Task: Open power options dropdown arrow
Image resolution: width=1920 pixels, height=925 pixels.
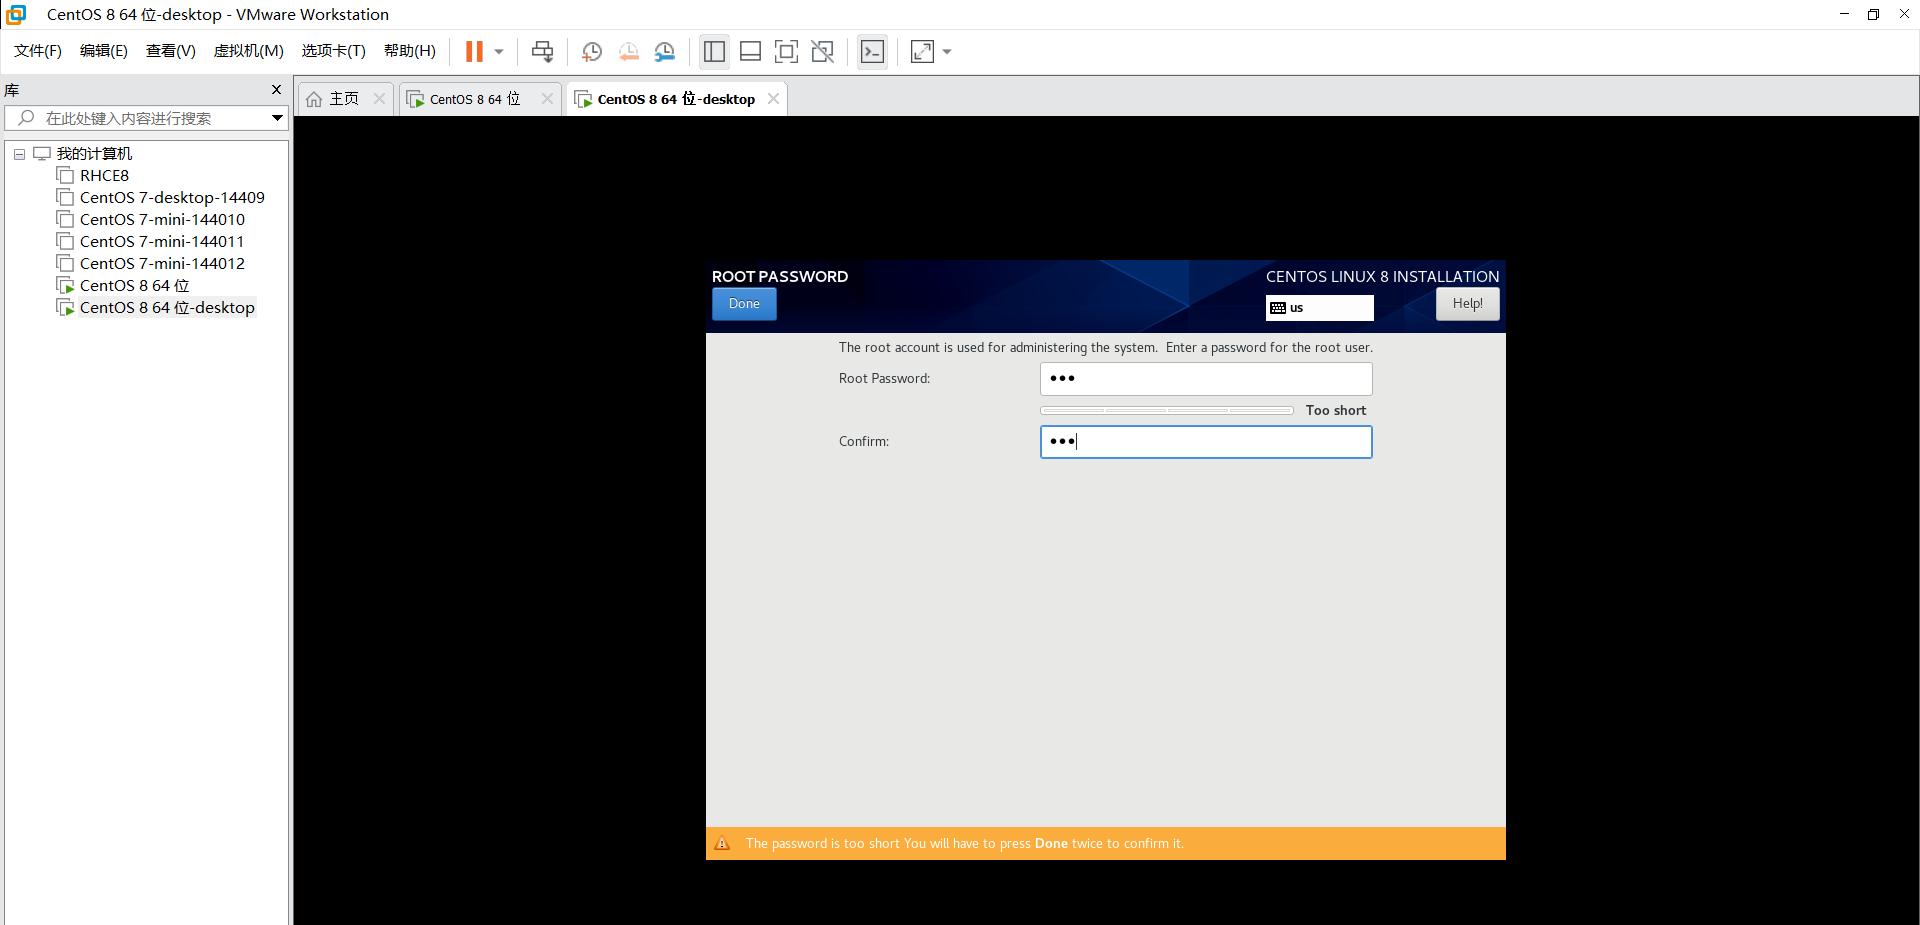Action: point(499,51)
